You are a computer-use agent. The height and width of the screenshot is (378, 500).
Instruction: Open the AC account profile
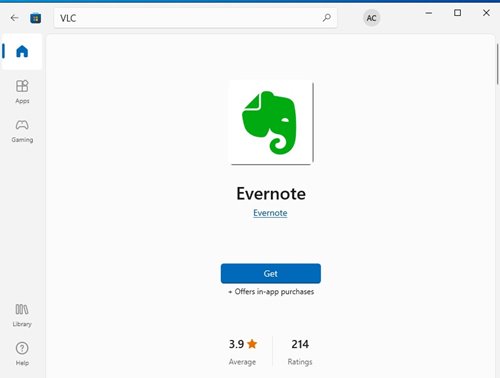point(371,18)
